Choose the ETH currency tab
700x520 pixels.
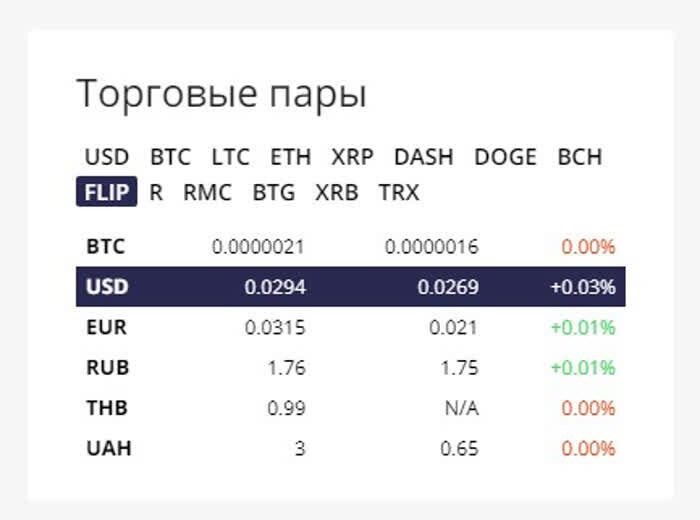tap(290, 157)
